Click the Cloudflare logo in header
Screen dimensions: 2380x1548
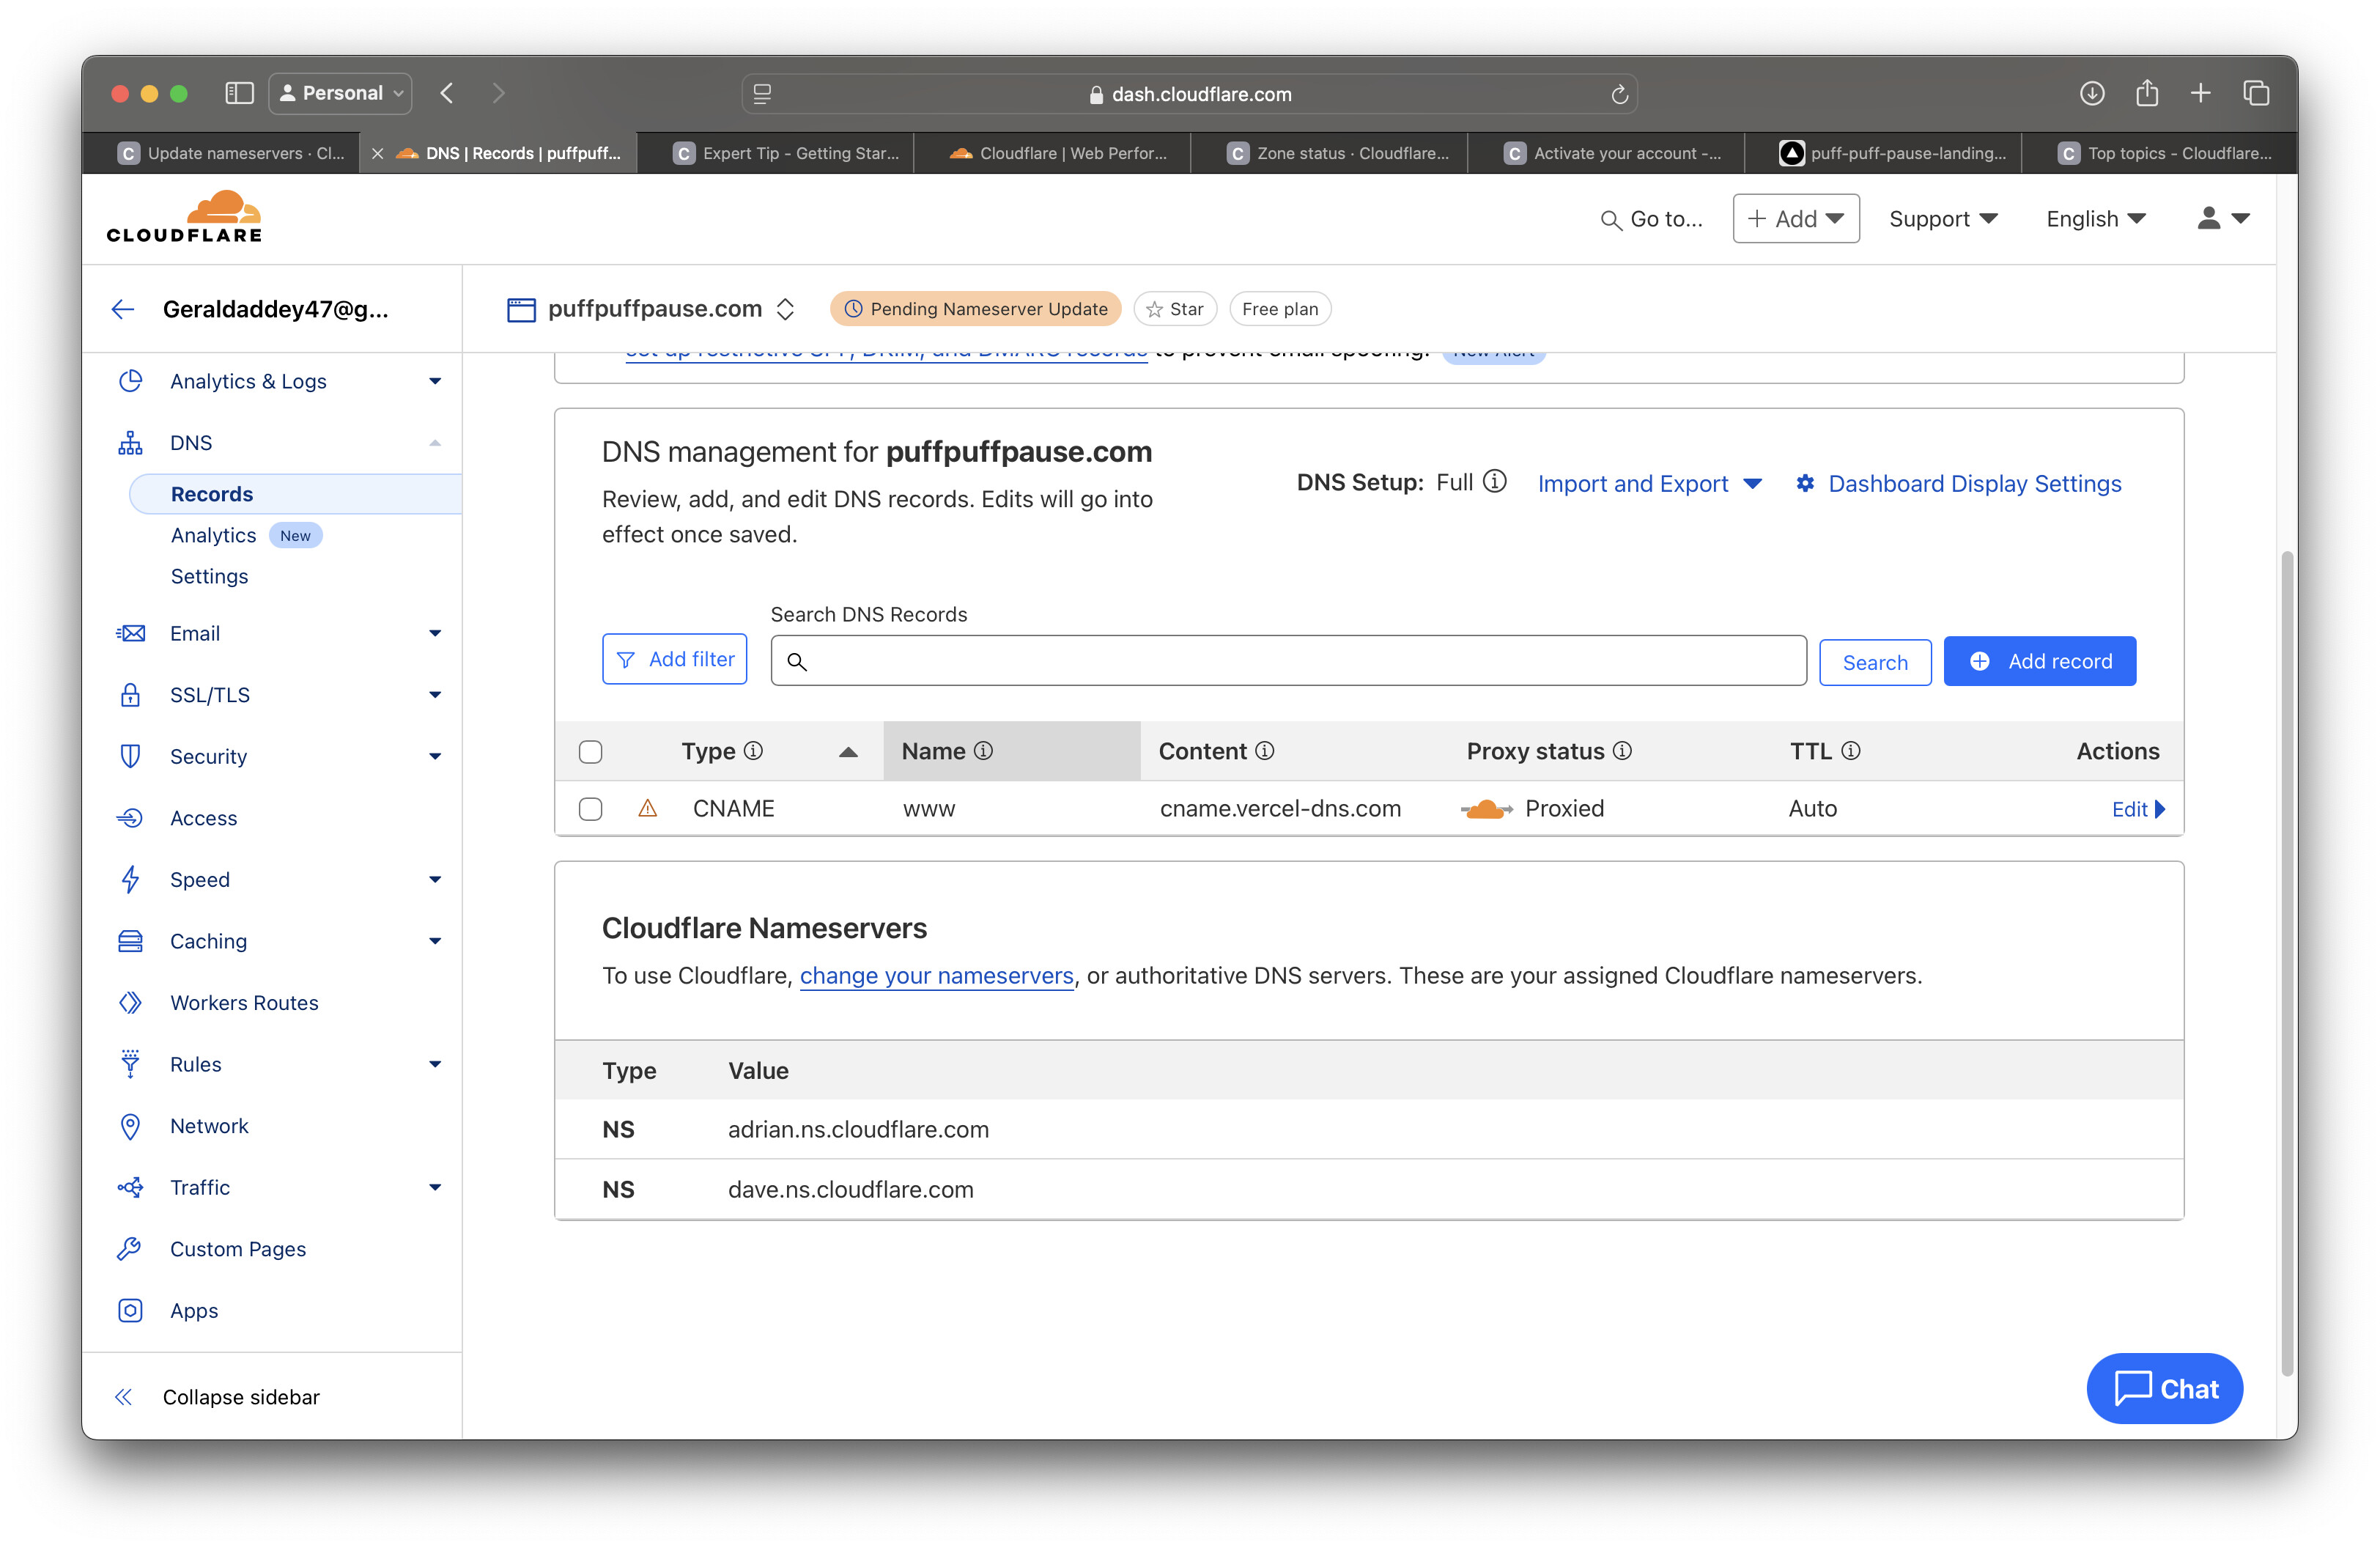click(184, 217)
